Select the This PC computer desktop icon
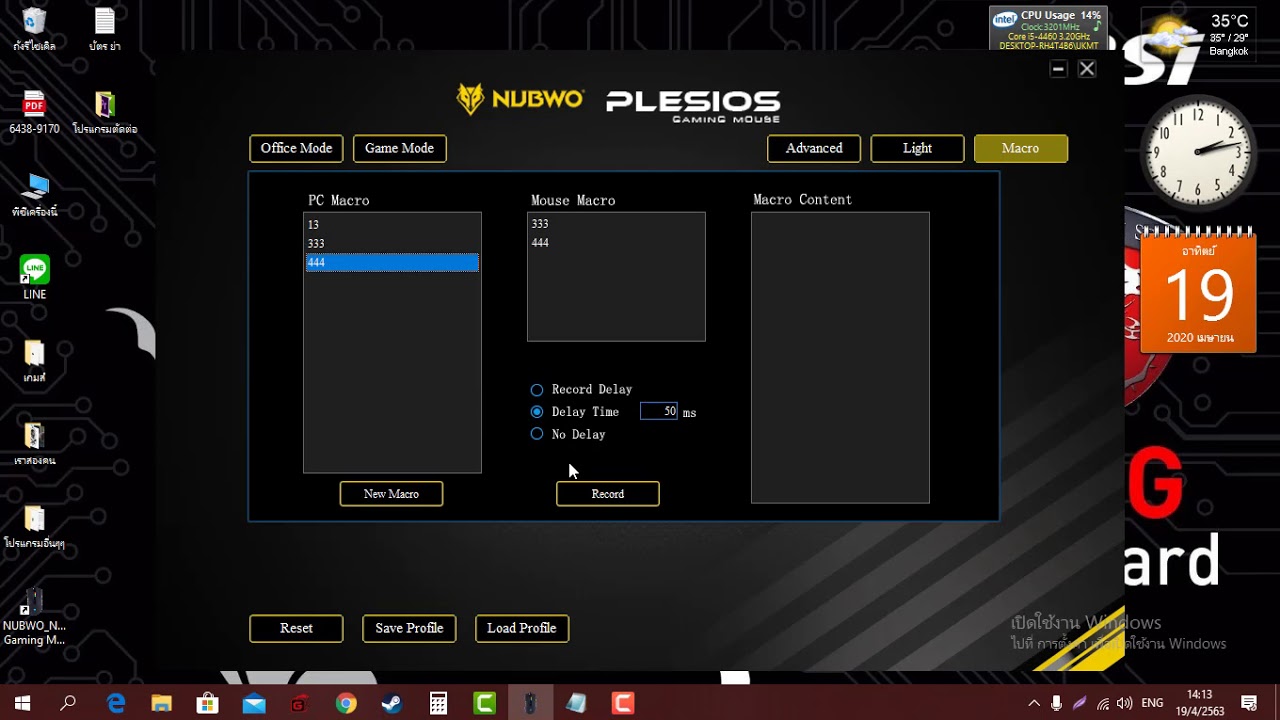This screenshot has height=720, width=1280. (x=34, y=195)
